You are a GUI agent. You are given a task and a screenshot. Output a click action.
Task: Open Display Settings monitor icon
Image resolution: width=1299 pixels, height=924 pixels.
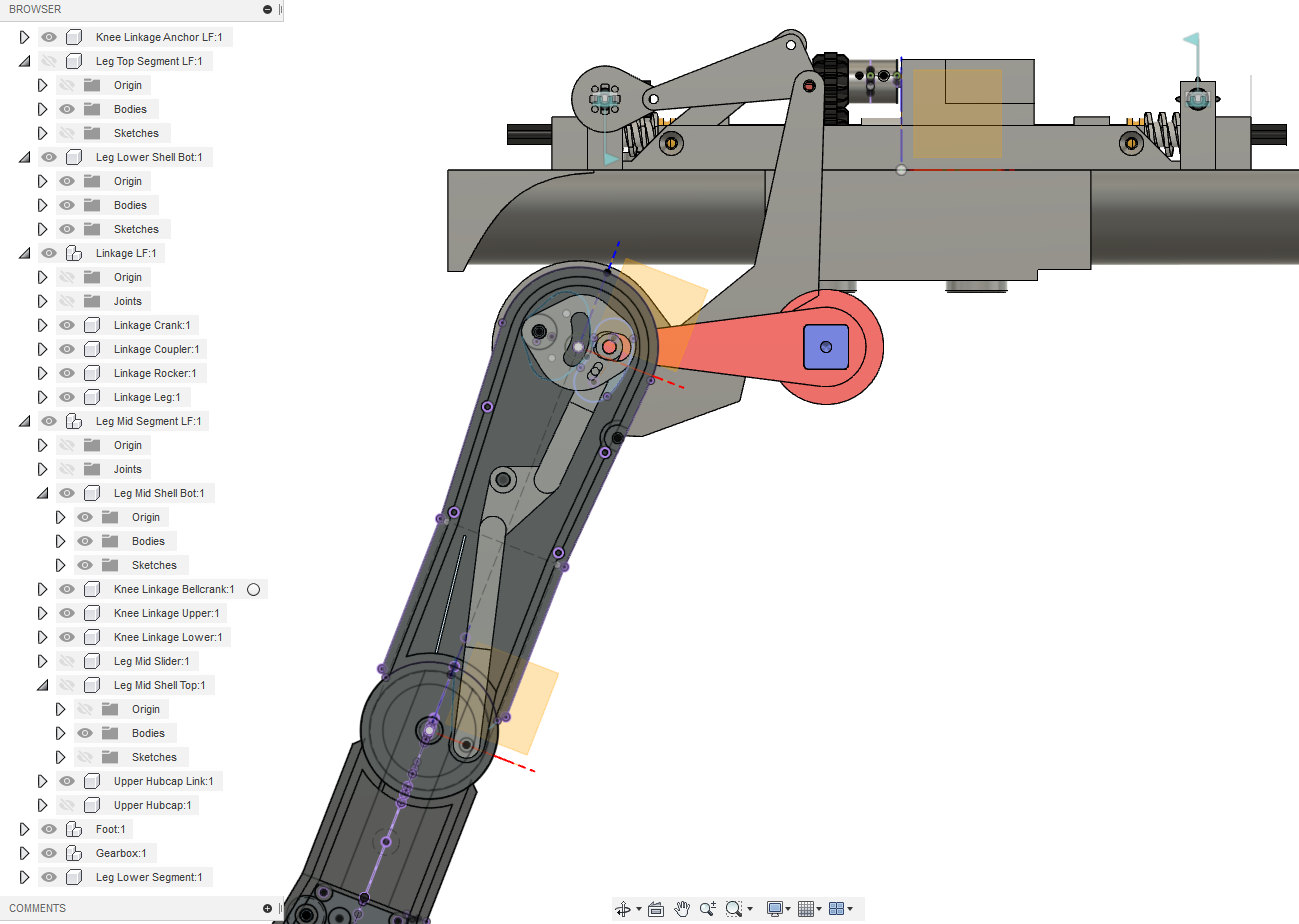pyautogui.click(x=774, y=909)
